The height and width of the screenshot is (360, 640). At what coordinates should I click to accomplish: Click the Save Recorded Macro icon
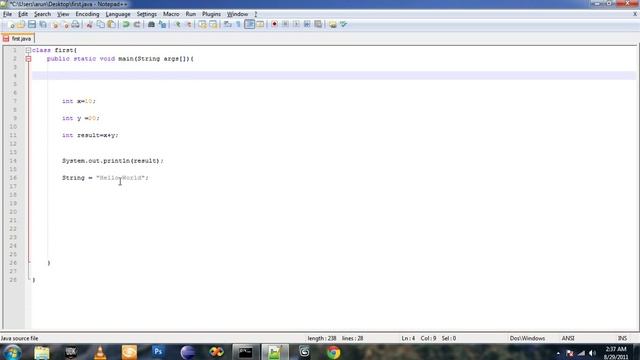click(x=318, y=24)
